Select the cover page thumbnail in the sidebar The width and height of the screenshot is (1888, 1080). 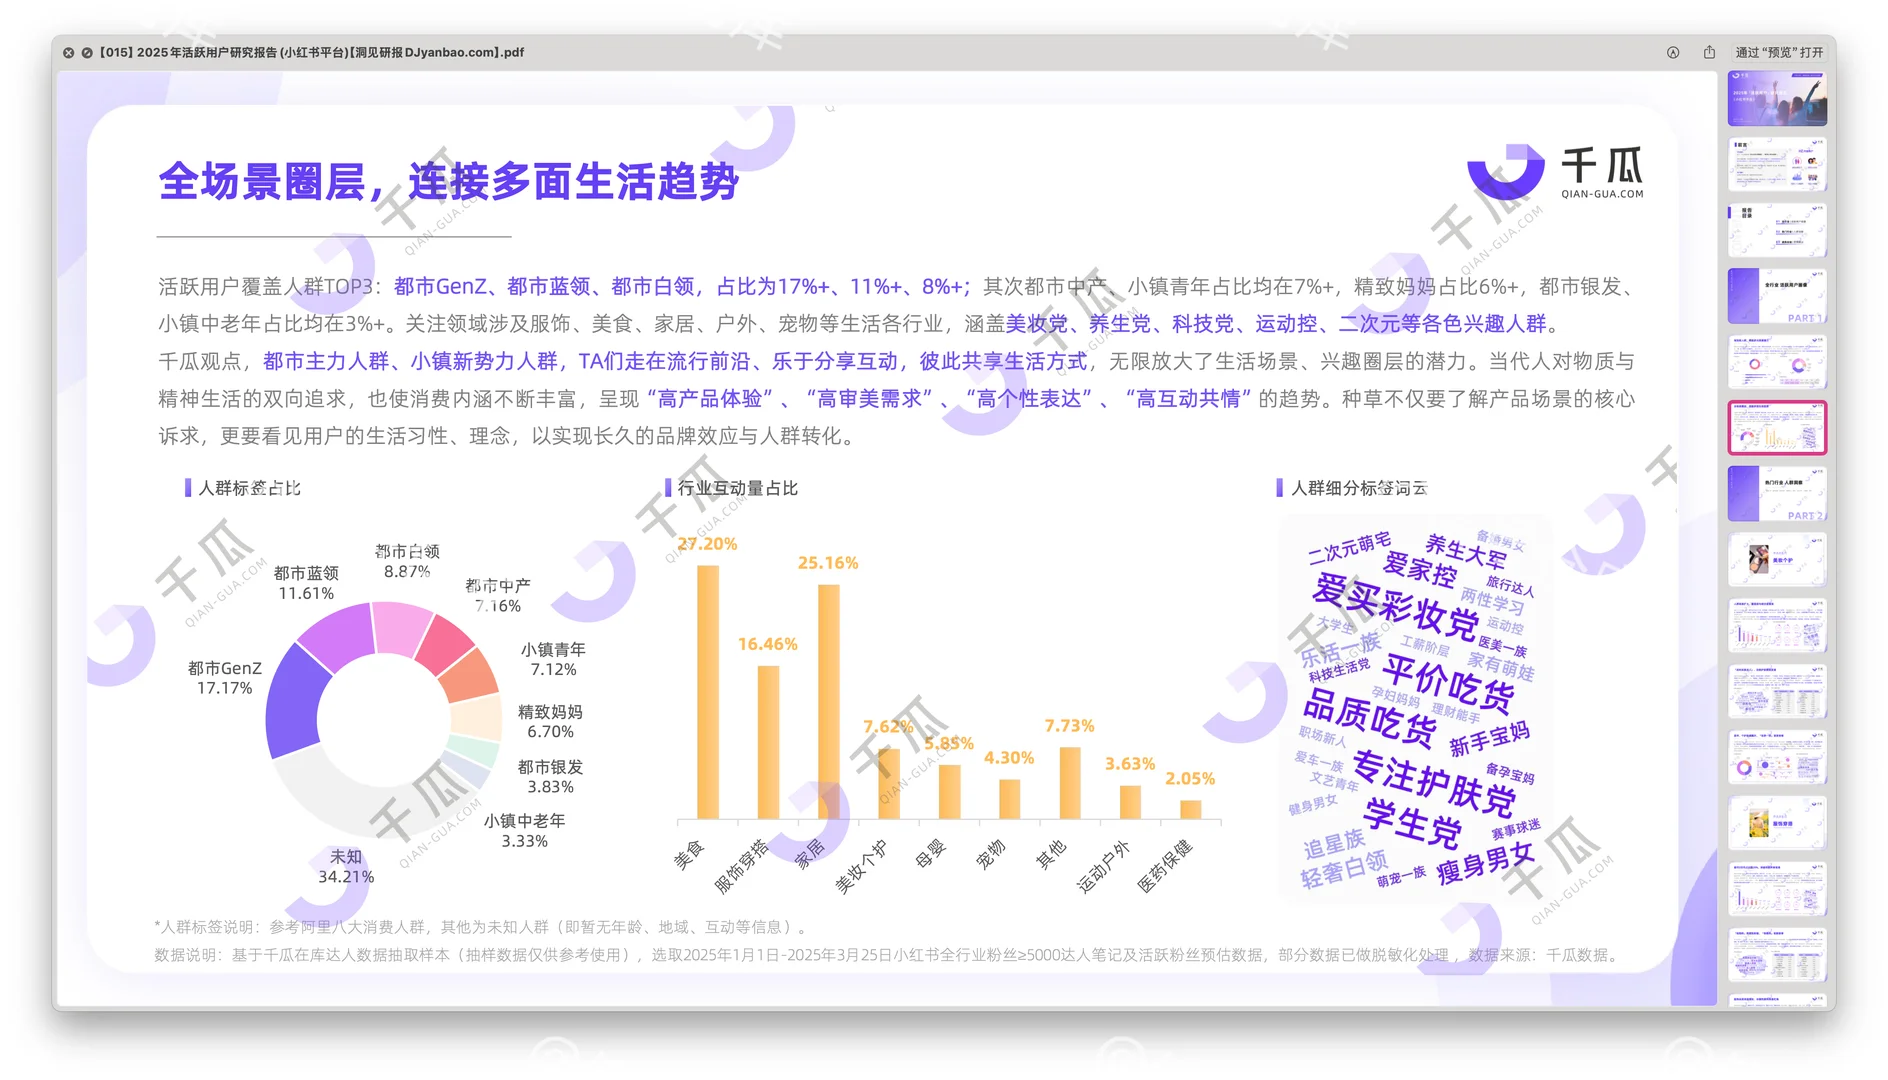[1777, 98]
